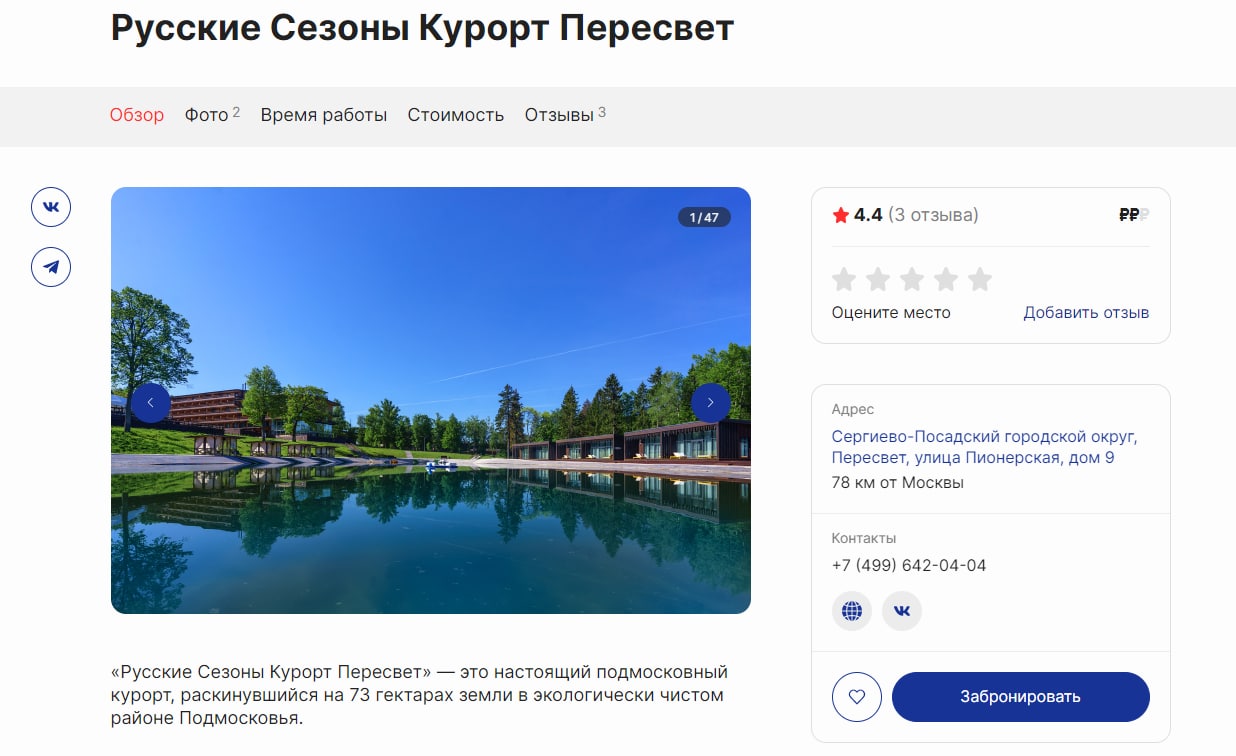Show previous photo with left arrow
Image resolution: width=1236 pixels, height=756 pixels.
point(151,403)
